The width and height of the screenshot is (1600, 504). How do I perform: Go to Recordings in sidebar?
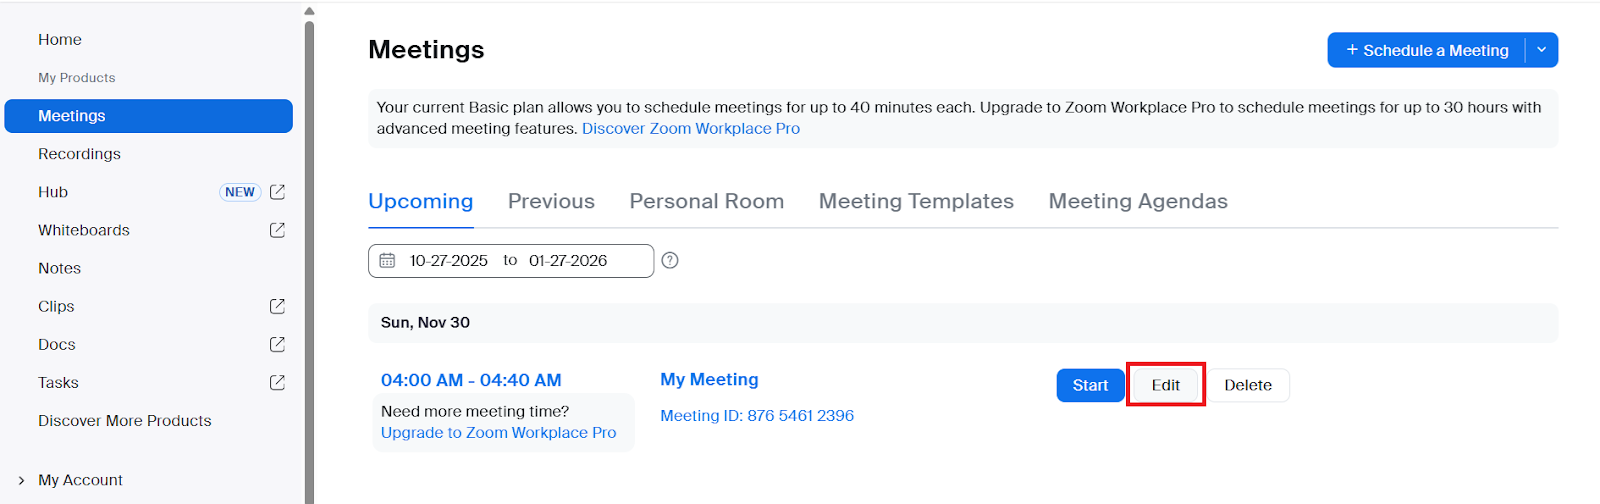[x=79, y=154]
